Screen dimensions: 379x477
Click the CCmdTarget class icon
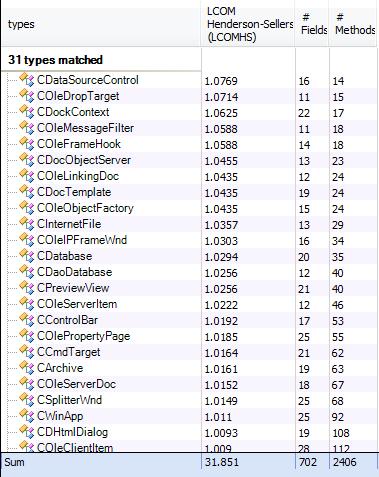[x=27, y=352]
